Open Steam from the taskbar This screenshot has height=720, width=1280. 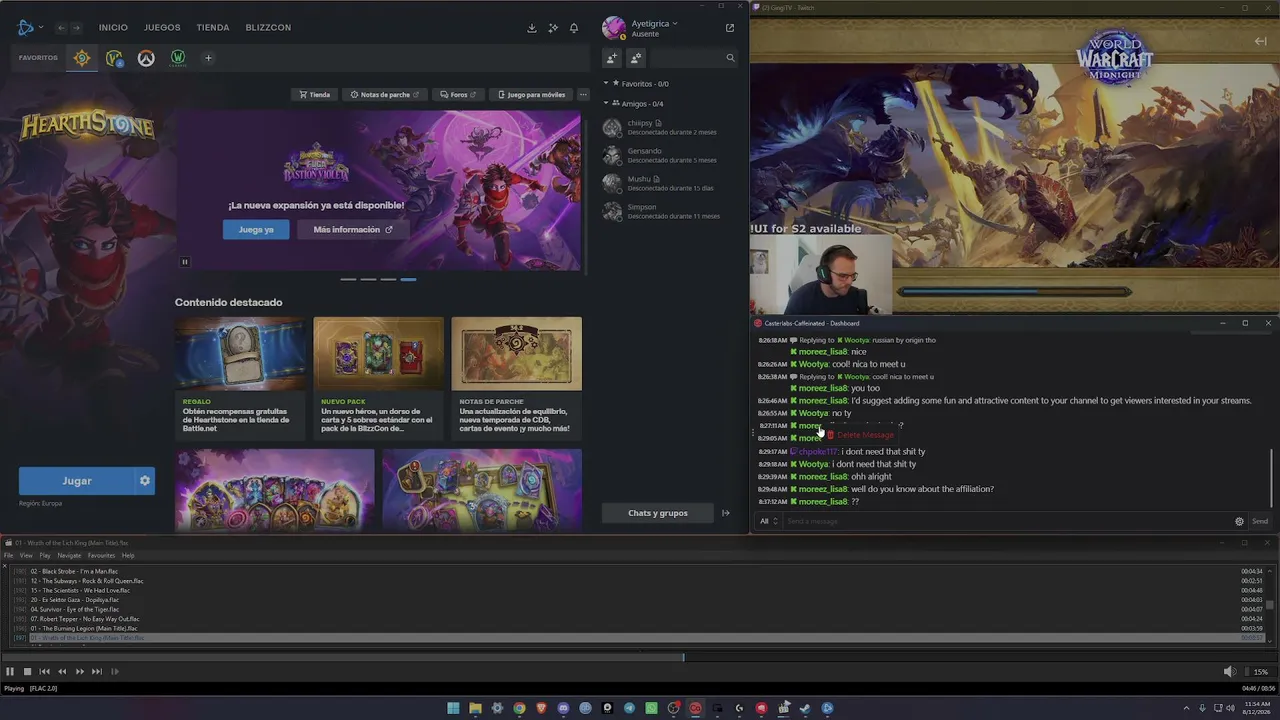tap(805, 708)
